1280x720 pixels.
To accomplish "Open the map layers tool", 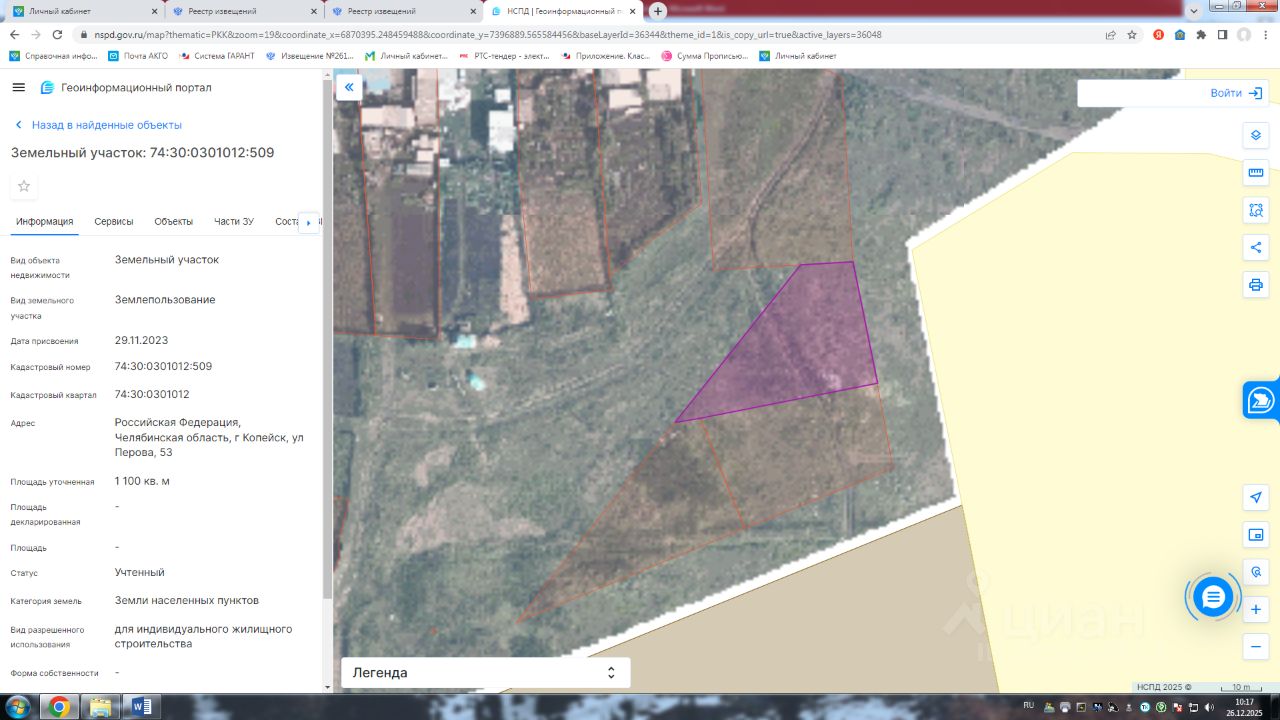I will click(x=1256, y=136).
